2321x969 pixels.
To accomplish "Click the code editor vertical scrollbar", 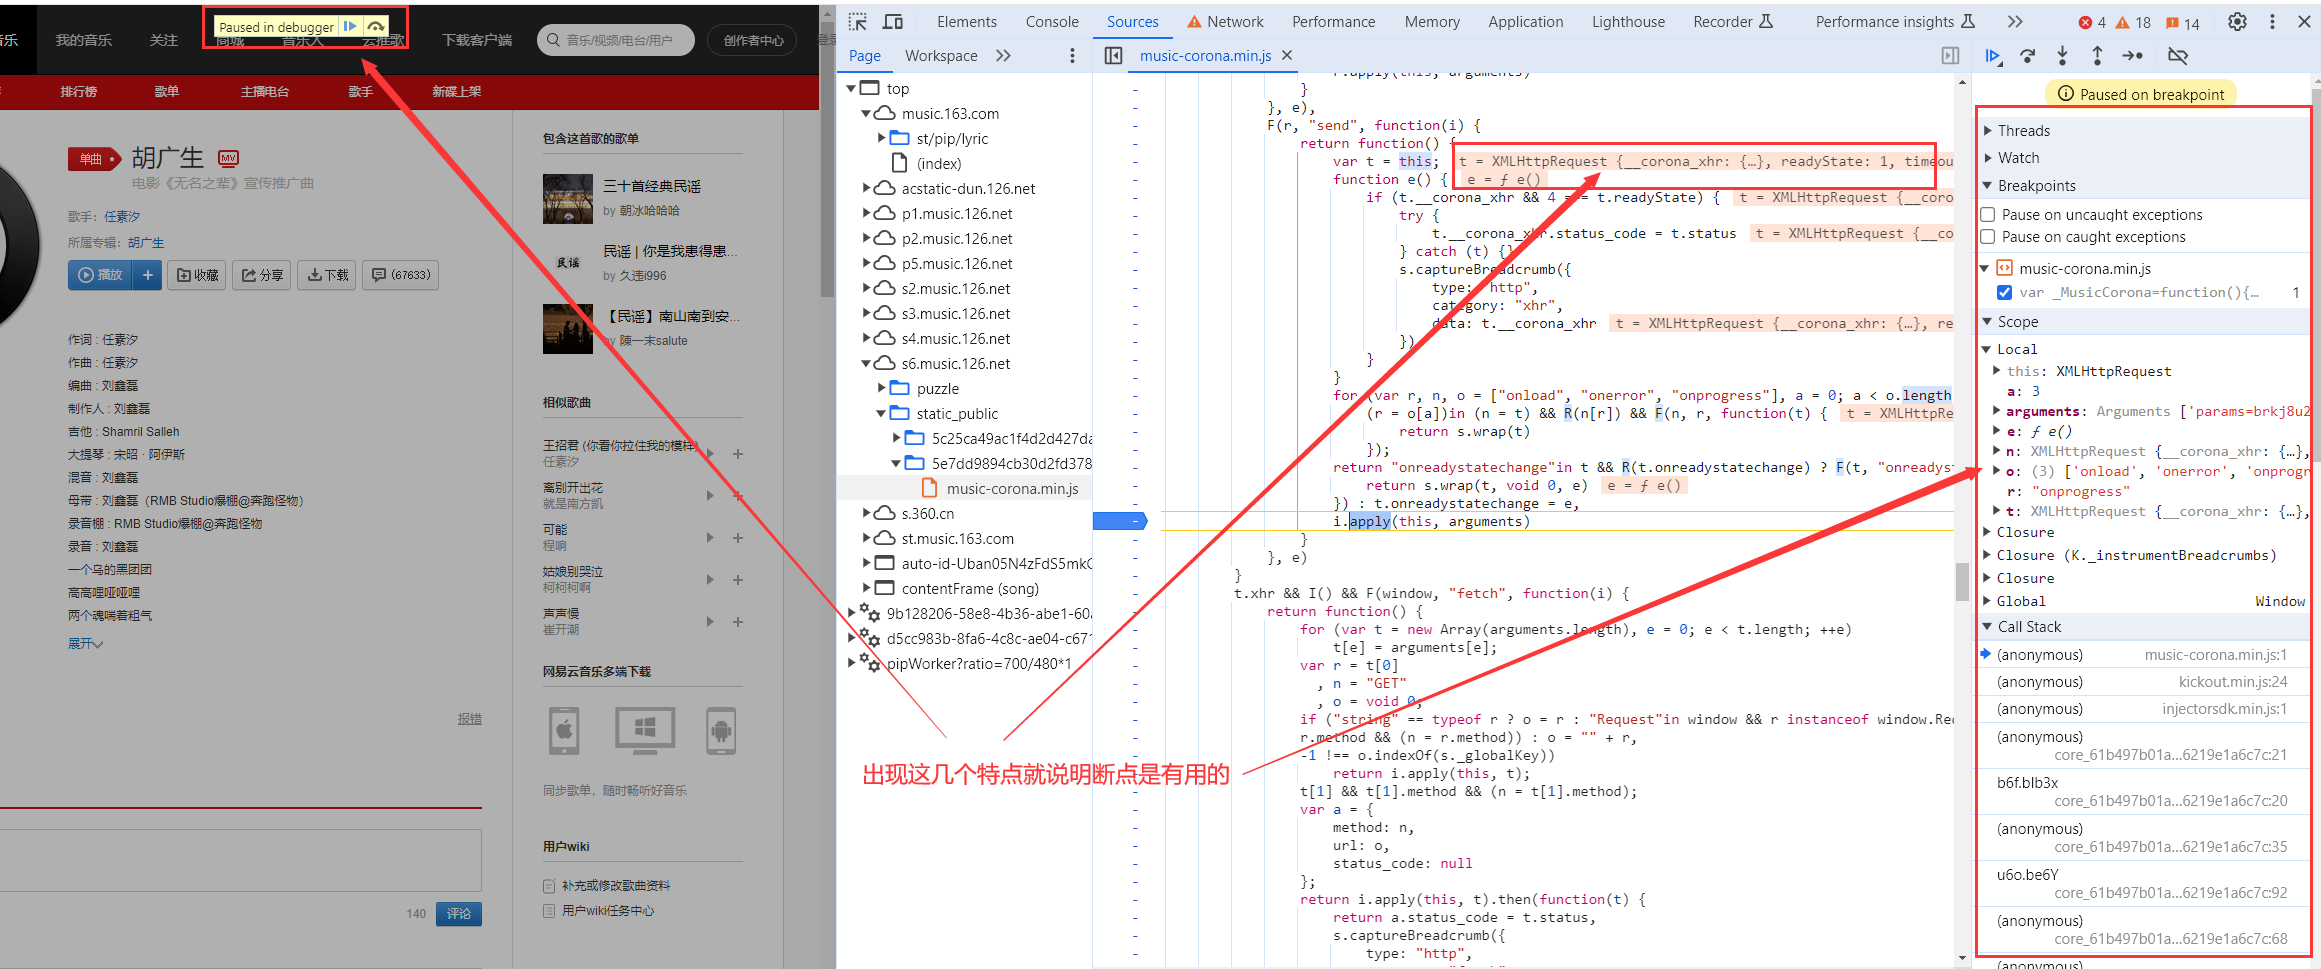I will (1962, 580).
